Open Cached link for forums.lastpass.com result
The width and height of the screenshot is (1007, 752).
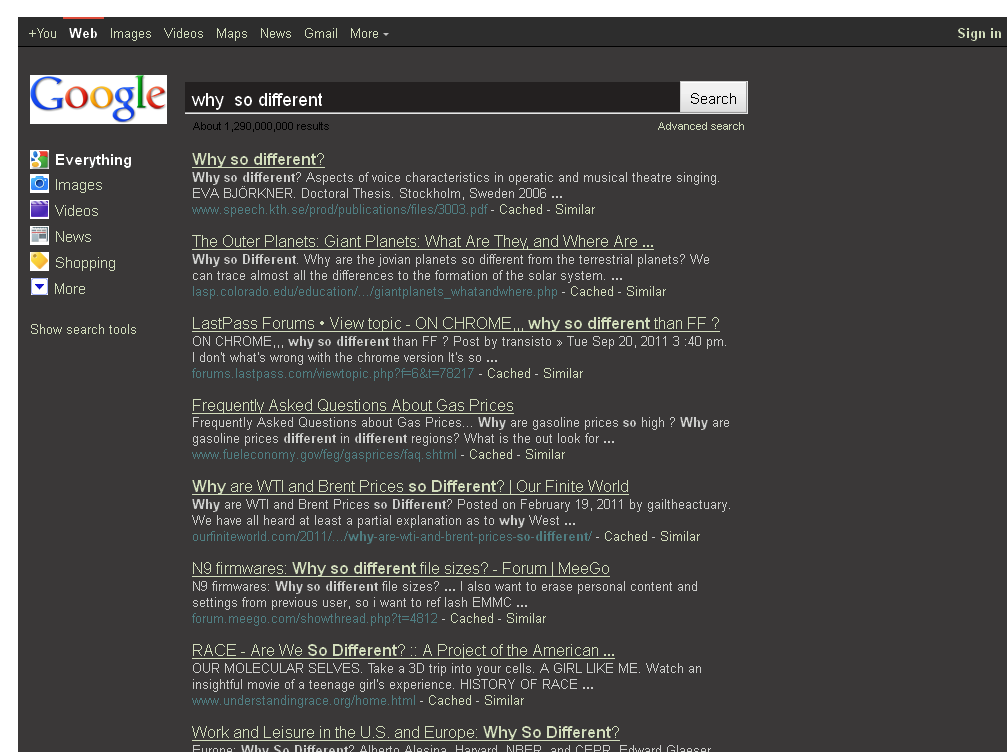point(509,373)
